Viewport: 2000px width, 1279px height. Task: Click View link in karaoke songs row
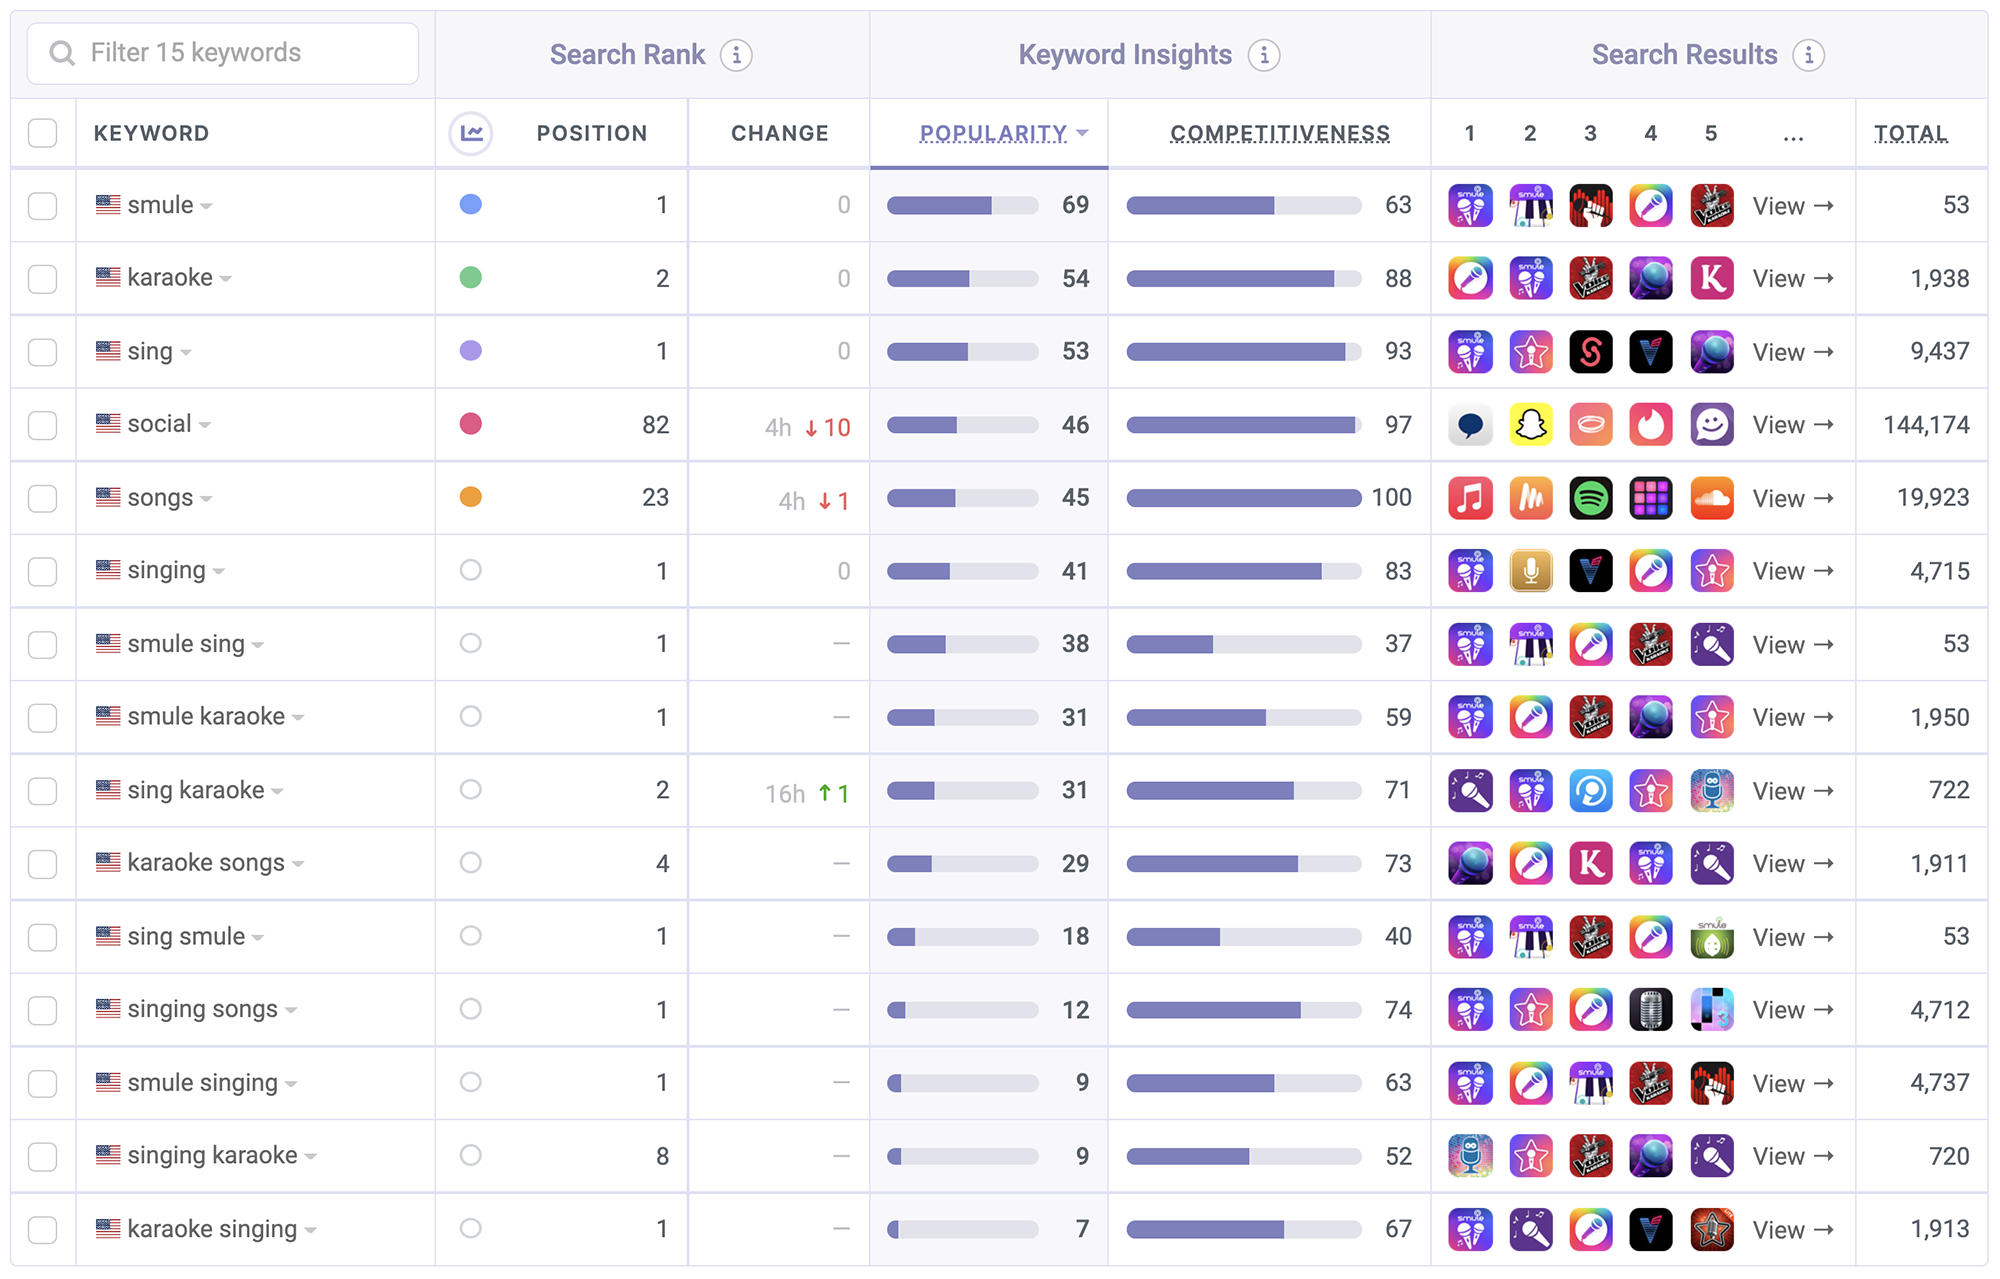[x=1793, y=864]
